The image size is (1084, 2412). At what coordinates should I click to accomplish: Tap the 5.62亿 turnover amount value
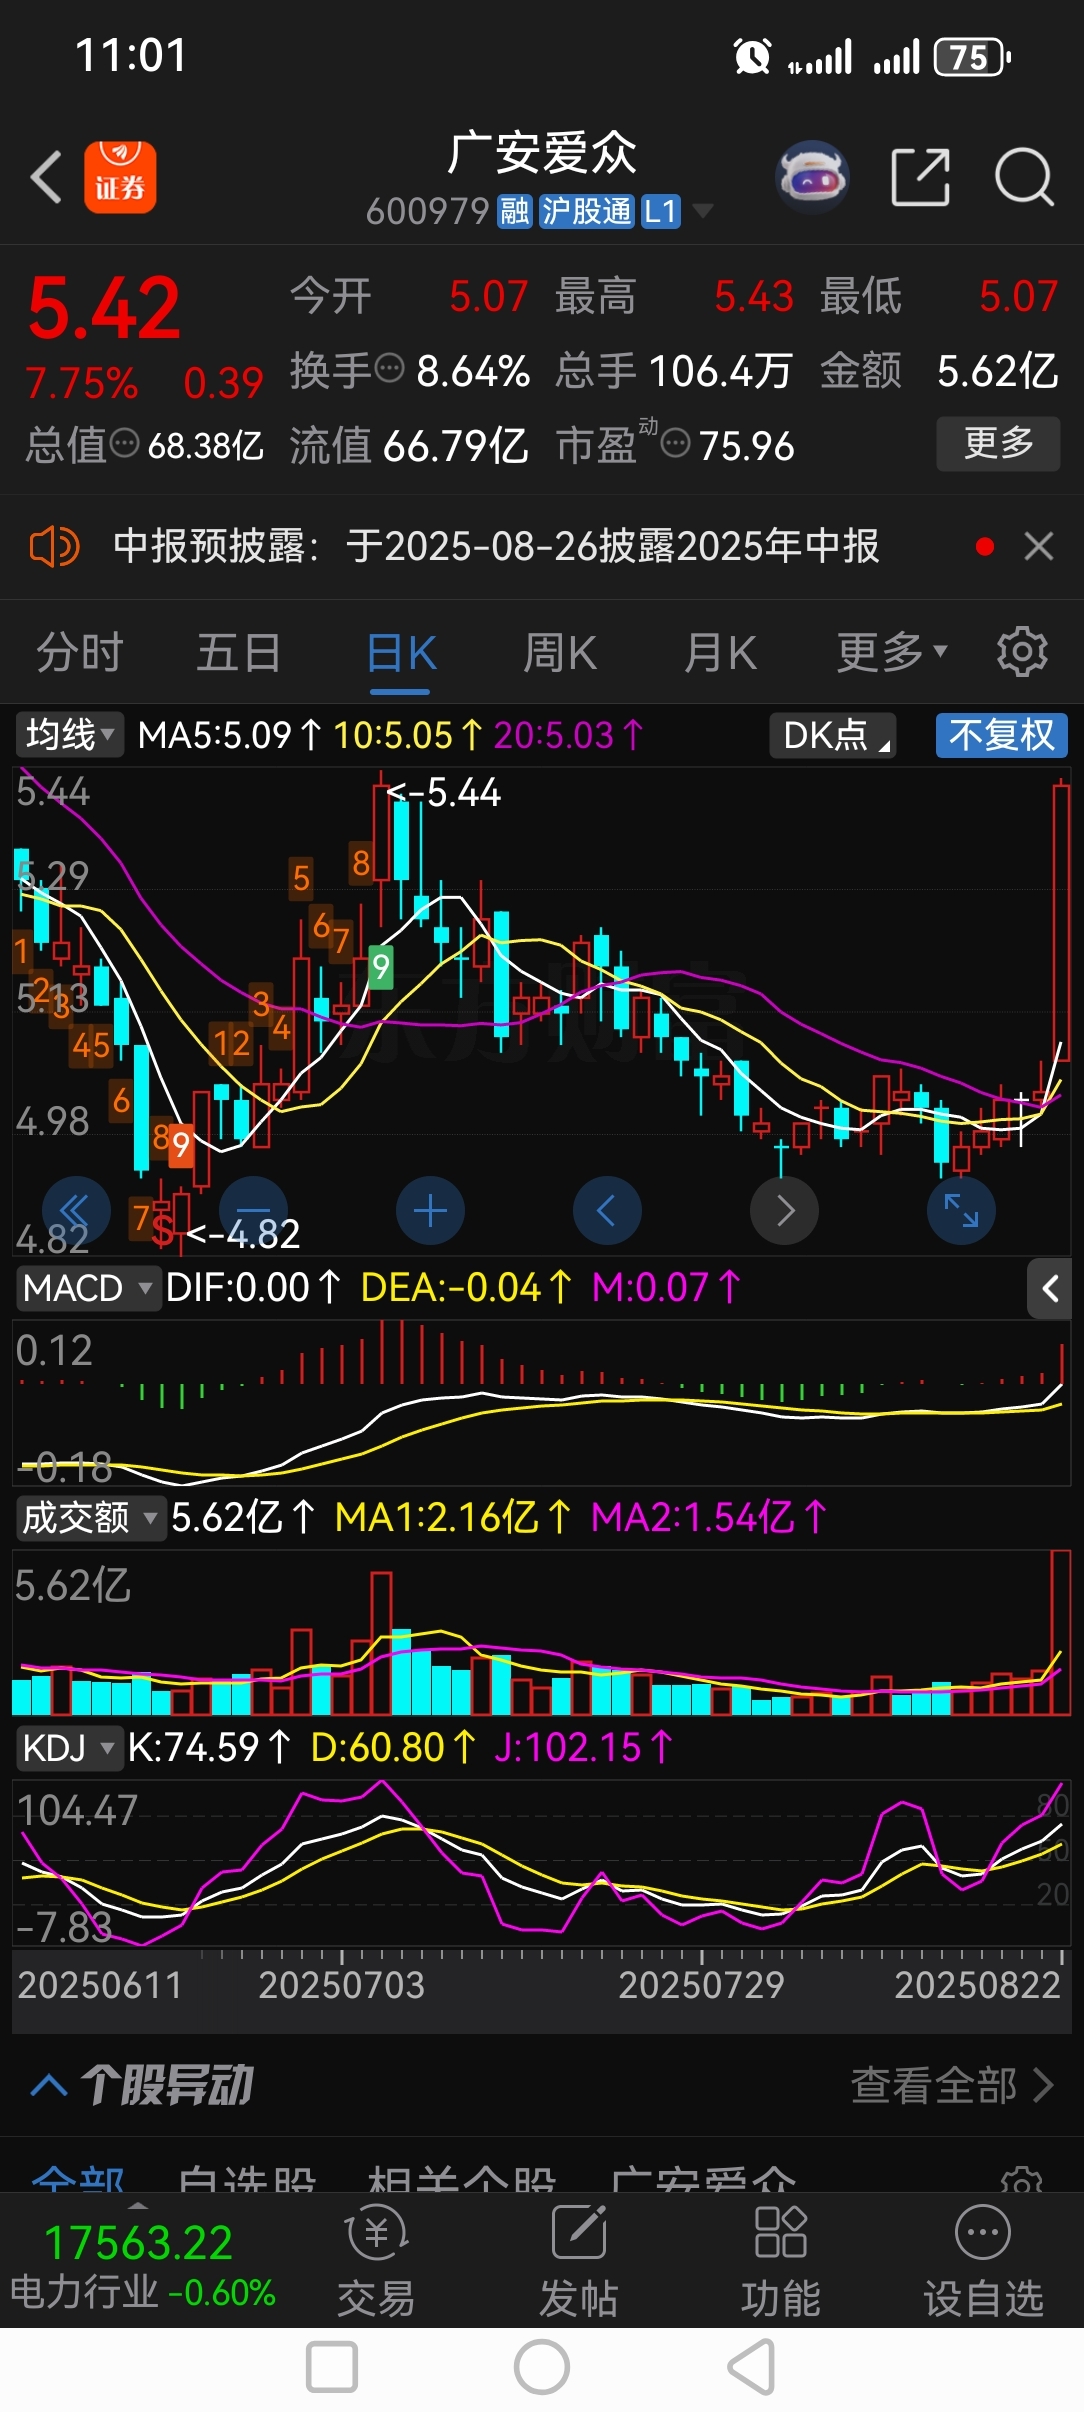click(x=997, y=371)
